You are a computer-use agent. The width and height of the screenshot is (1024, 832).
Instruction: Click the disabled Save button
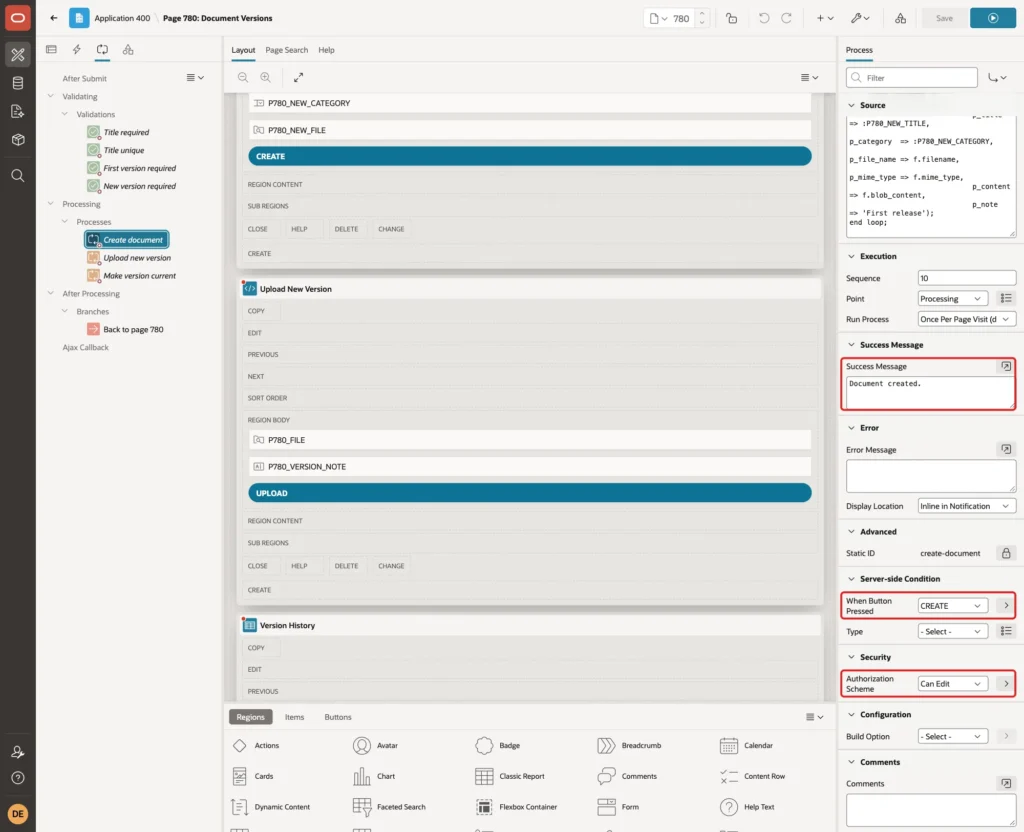tap(944, 18)
